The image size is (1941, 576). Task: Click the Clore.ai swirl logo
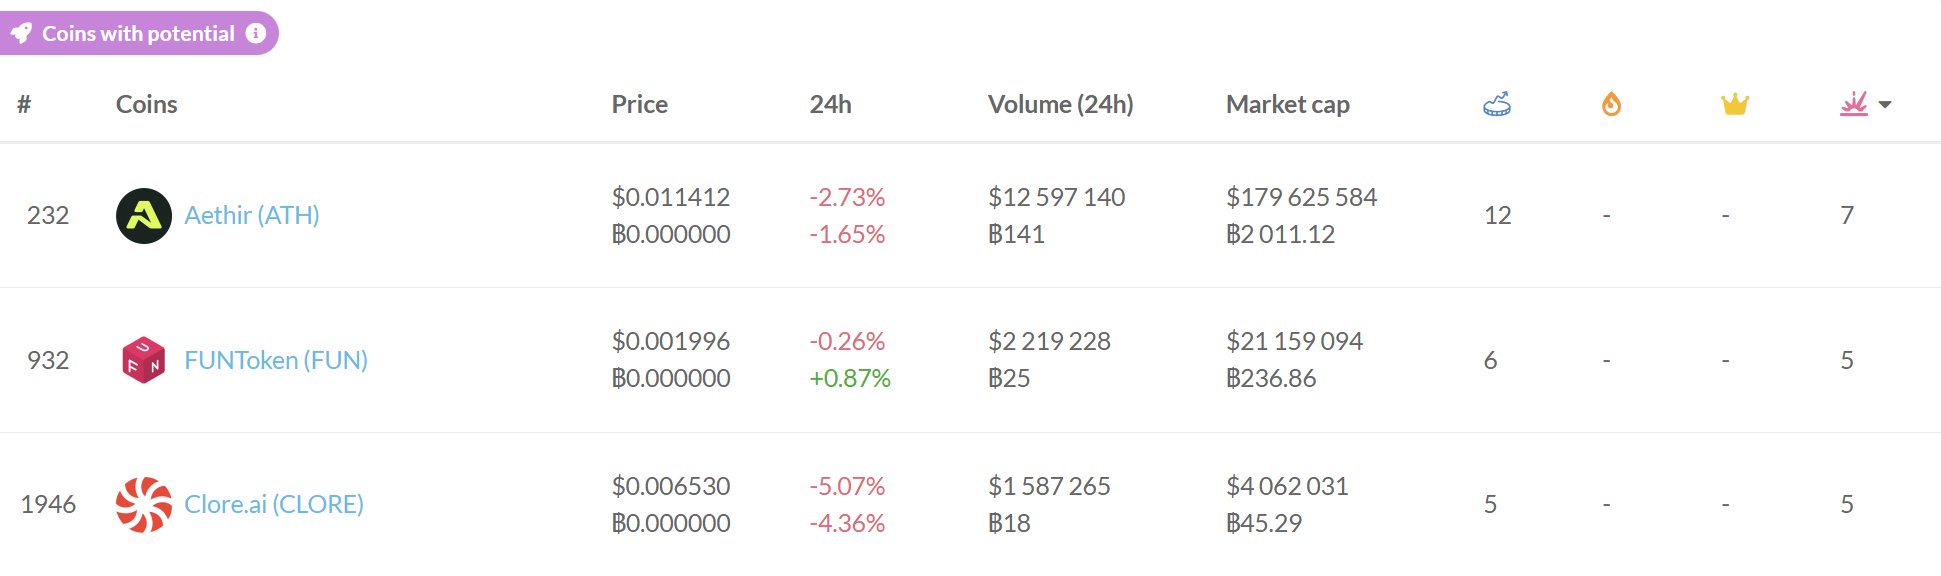point(144,504)
